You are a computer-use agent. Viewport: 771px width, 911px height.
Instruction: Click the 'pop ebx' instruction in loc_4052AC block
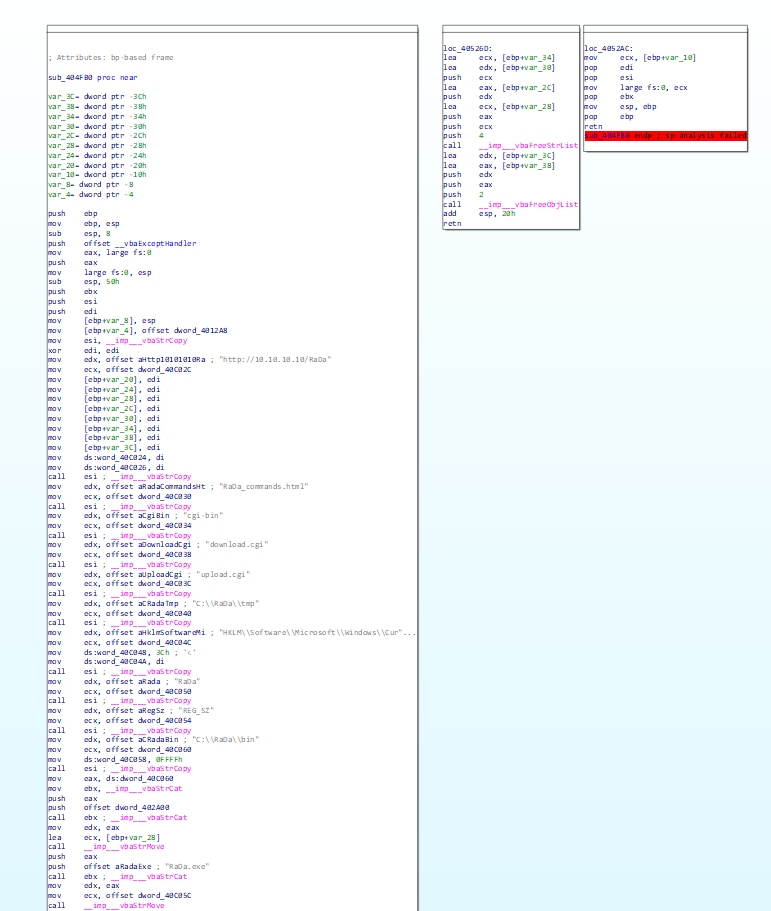coord(609,96)
